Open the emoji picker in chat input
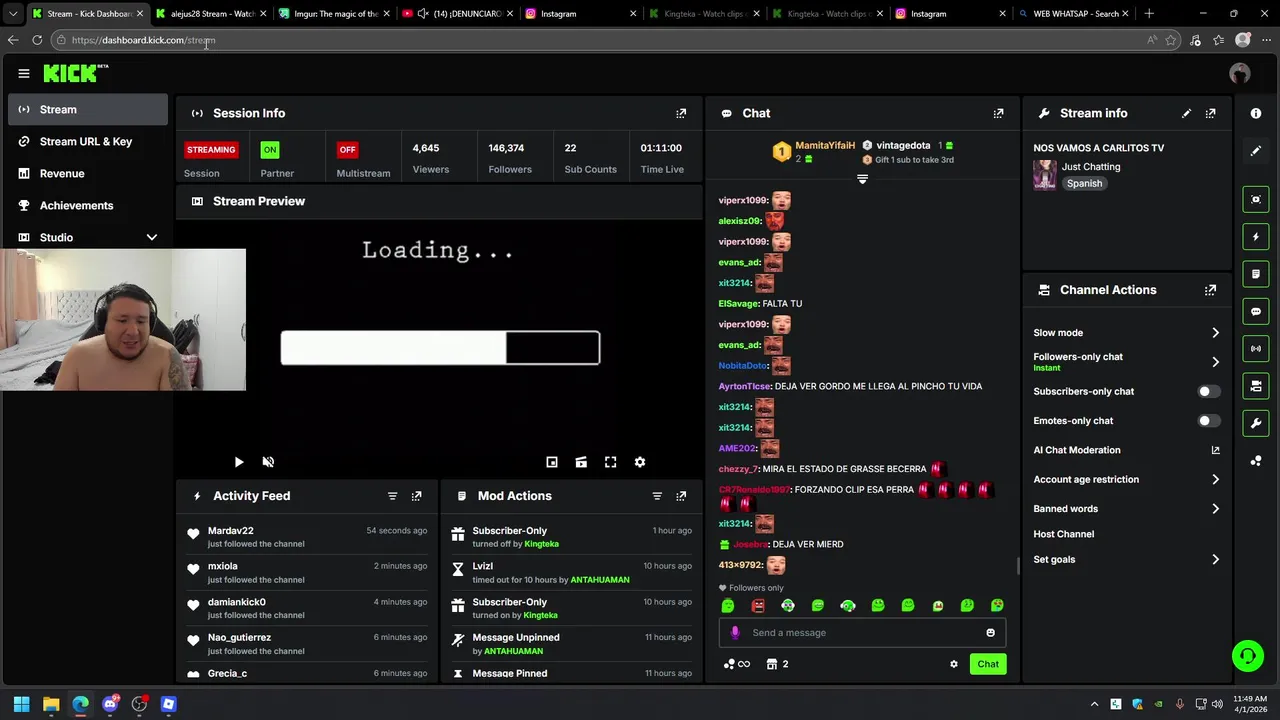Screen dimensions: 1280x720 pos(991,632)
